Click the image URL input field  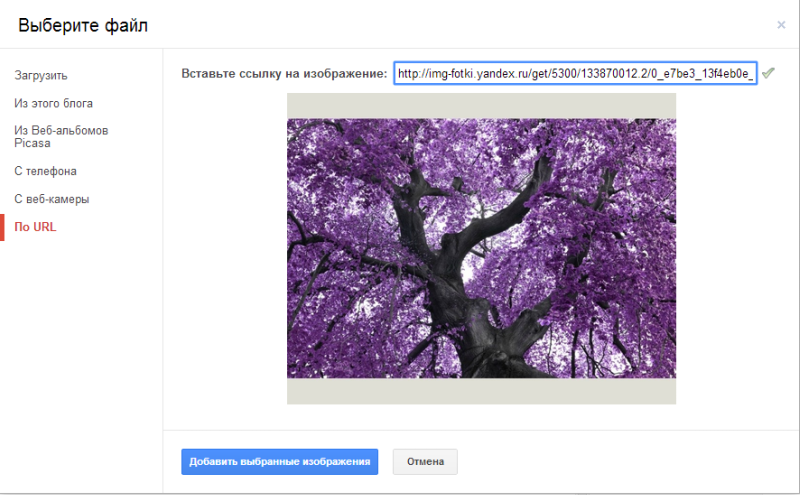575,73
